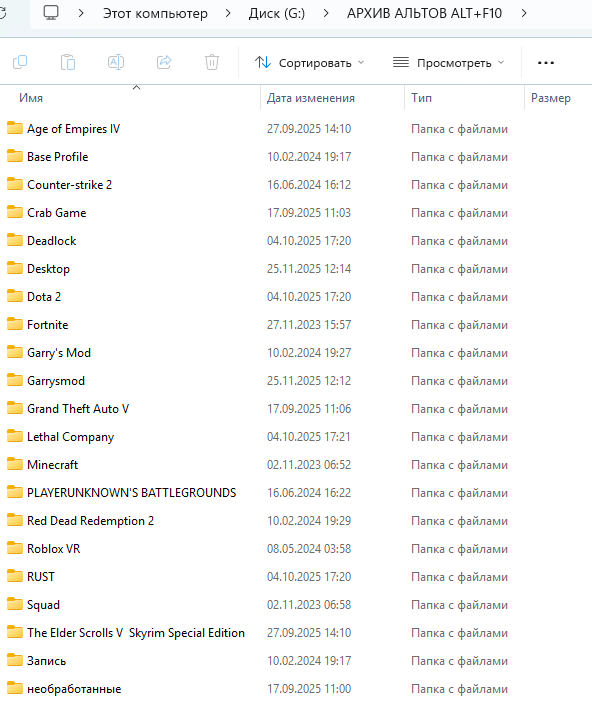The height and width of the screenshot is (714, 592).
Task: Expand chevron after Диск (G:)
Action: tap(326, 13)
